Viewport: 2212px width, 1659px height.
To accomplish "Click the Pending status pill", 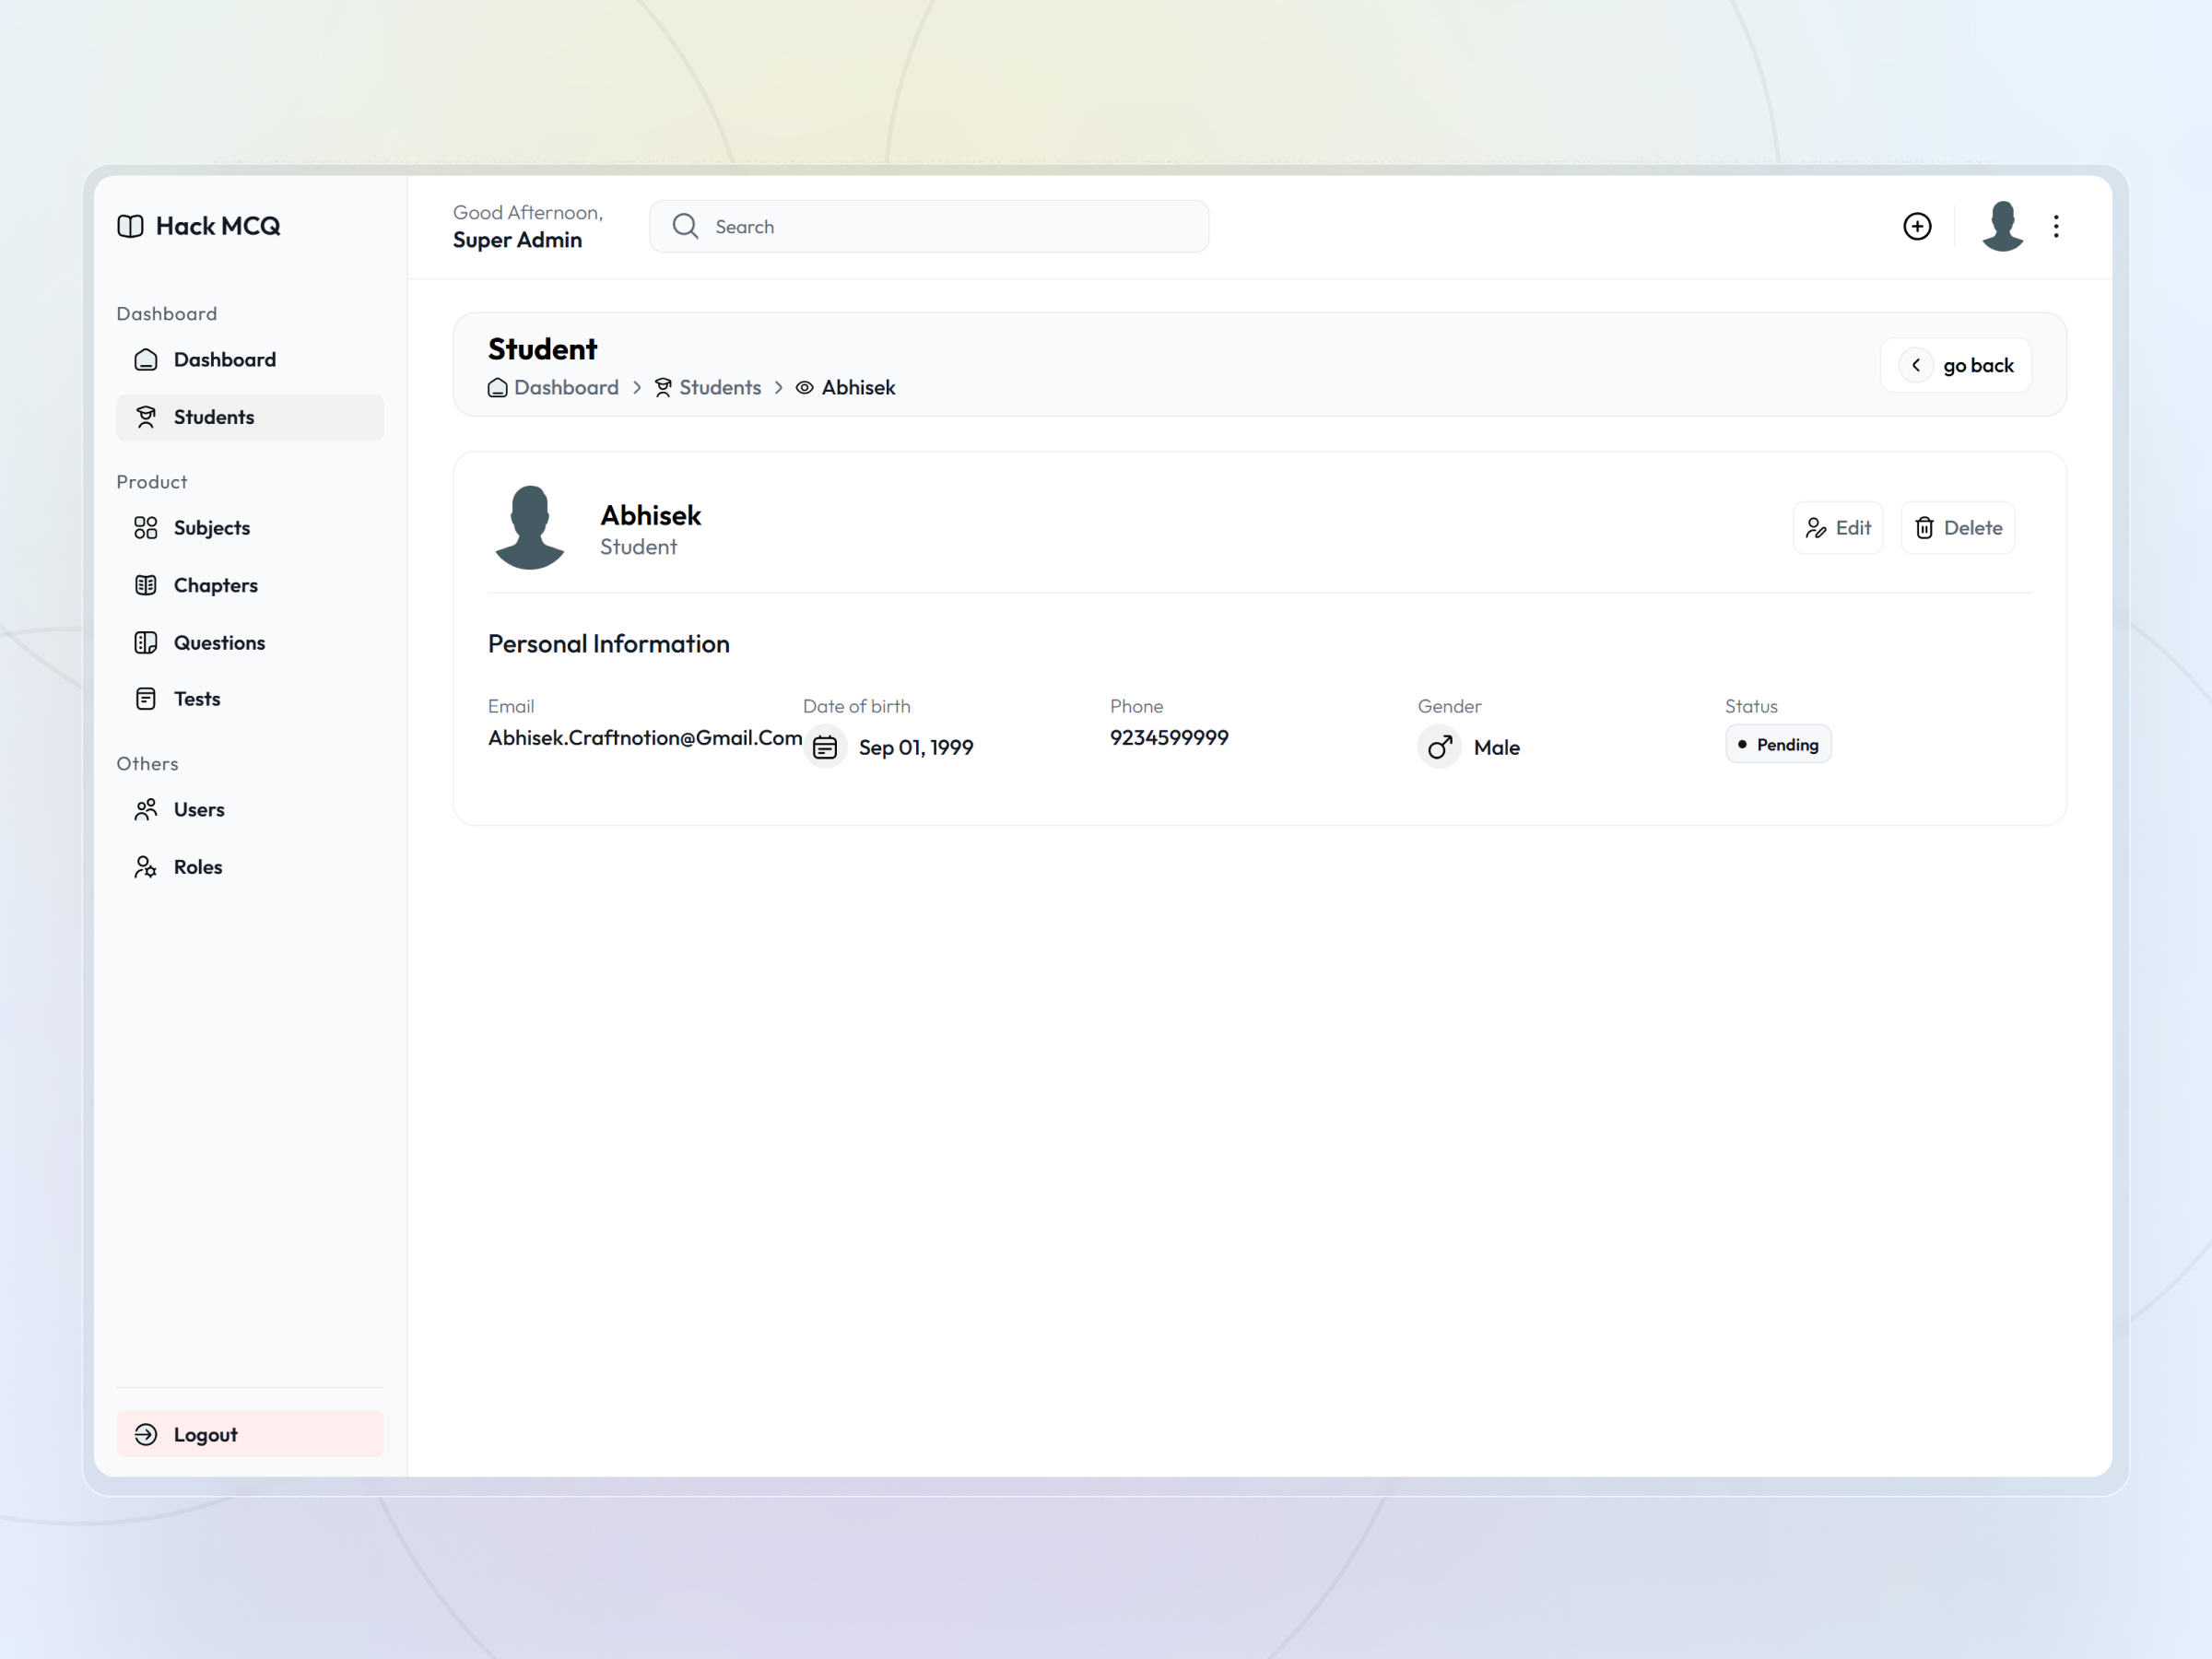I will (x=1777, y=743).
